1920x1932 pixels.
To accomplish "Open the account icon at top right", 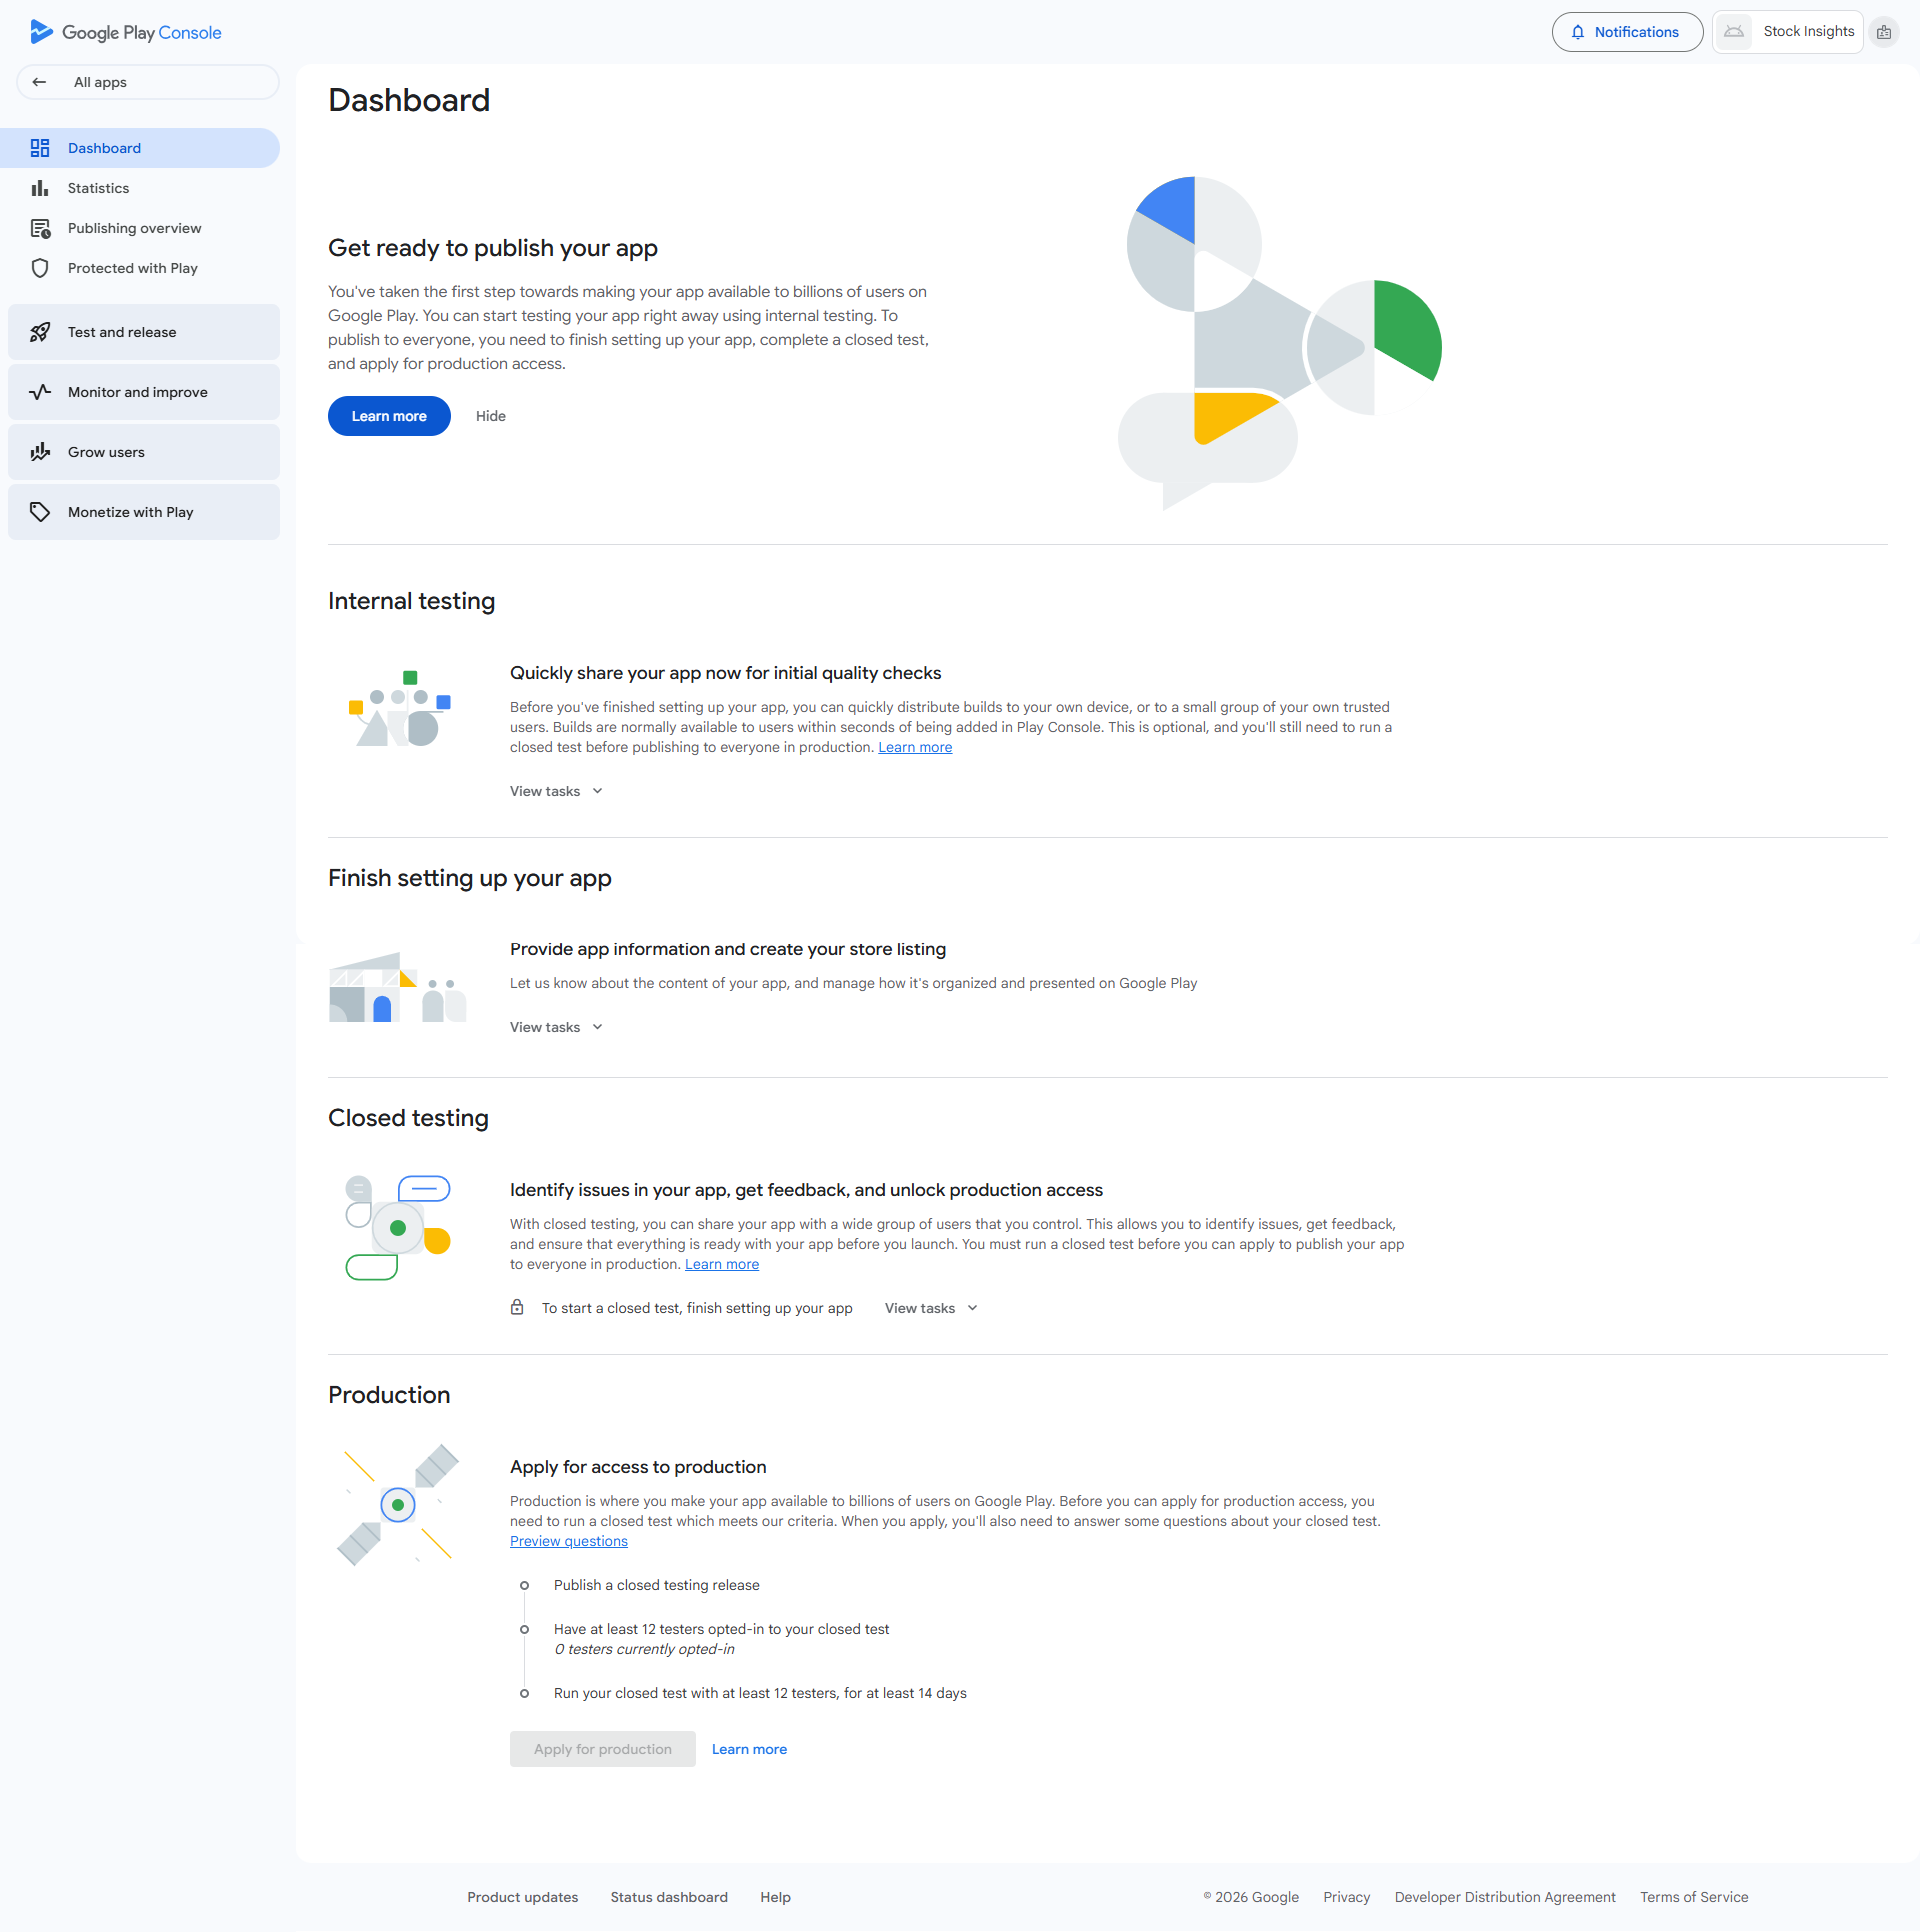I will (x=1884, y=32).
